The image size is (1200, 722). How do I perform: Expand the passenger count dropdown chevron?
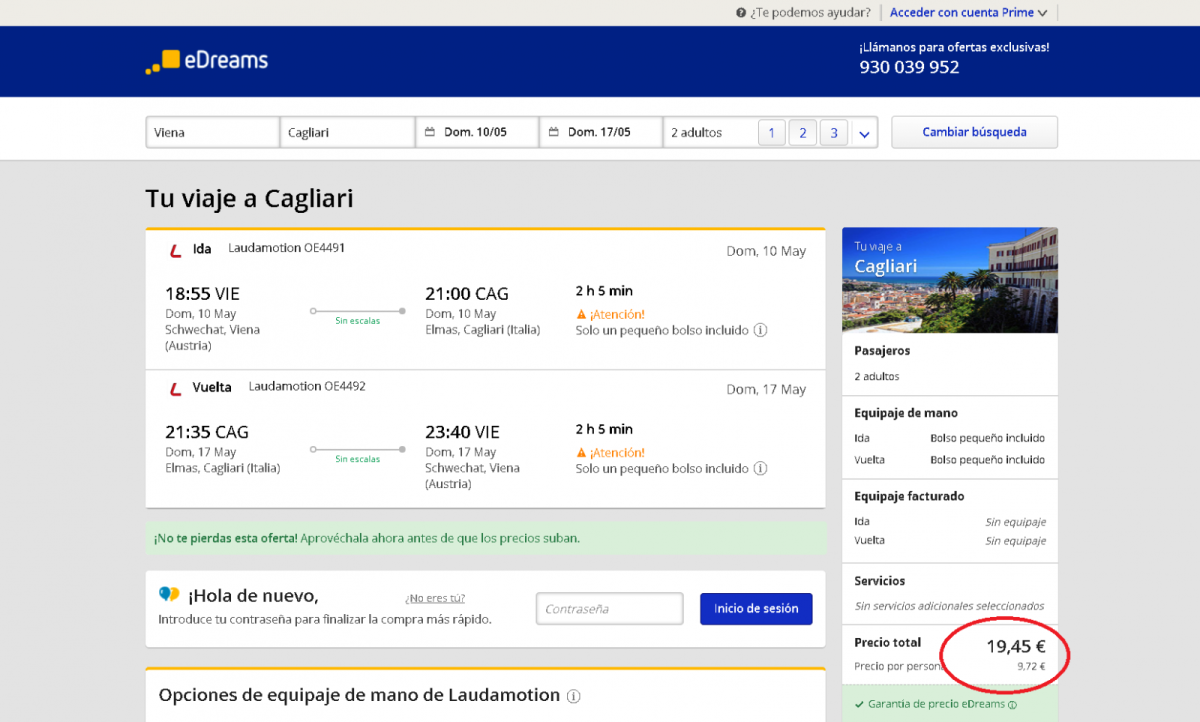tap(864, 133)
